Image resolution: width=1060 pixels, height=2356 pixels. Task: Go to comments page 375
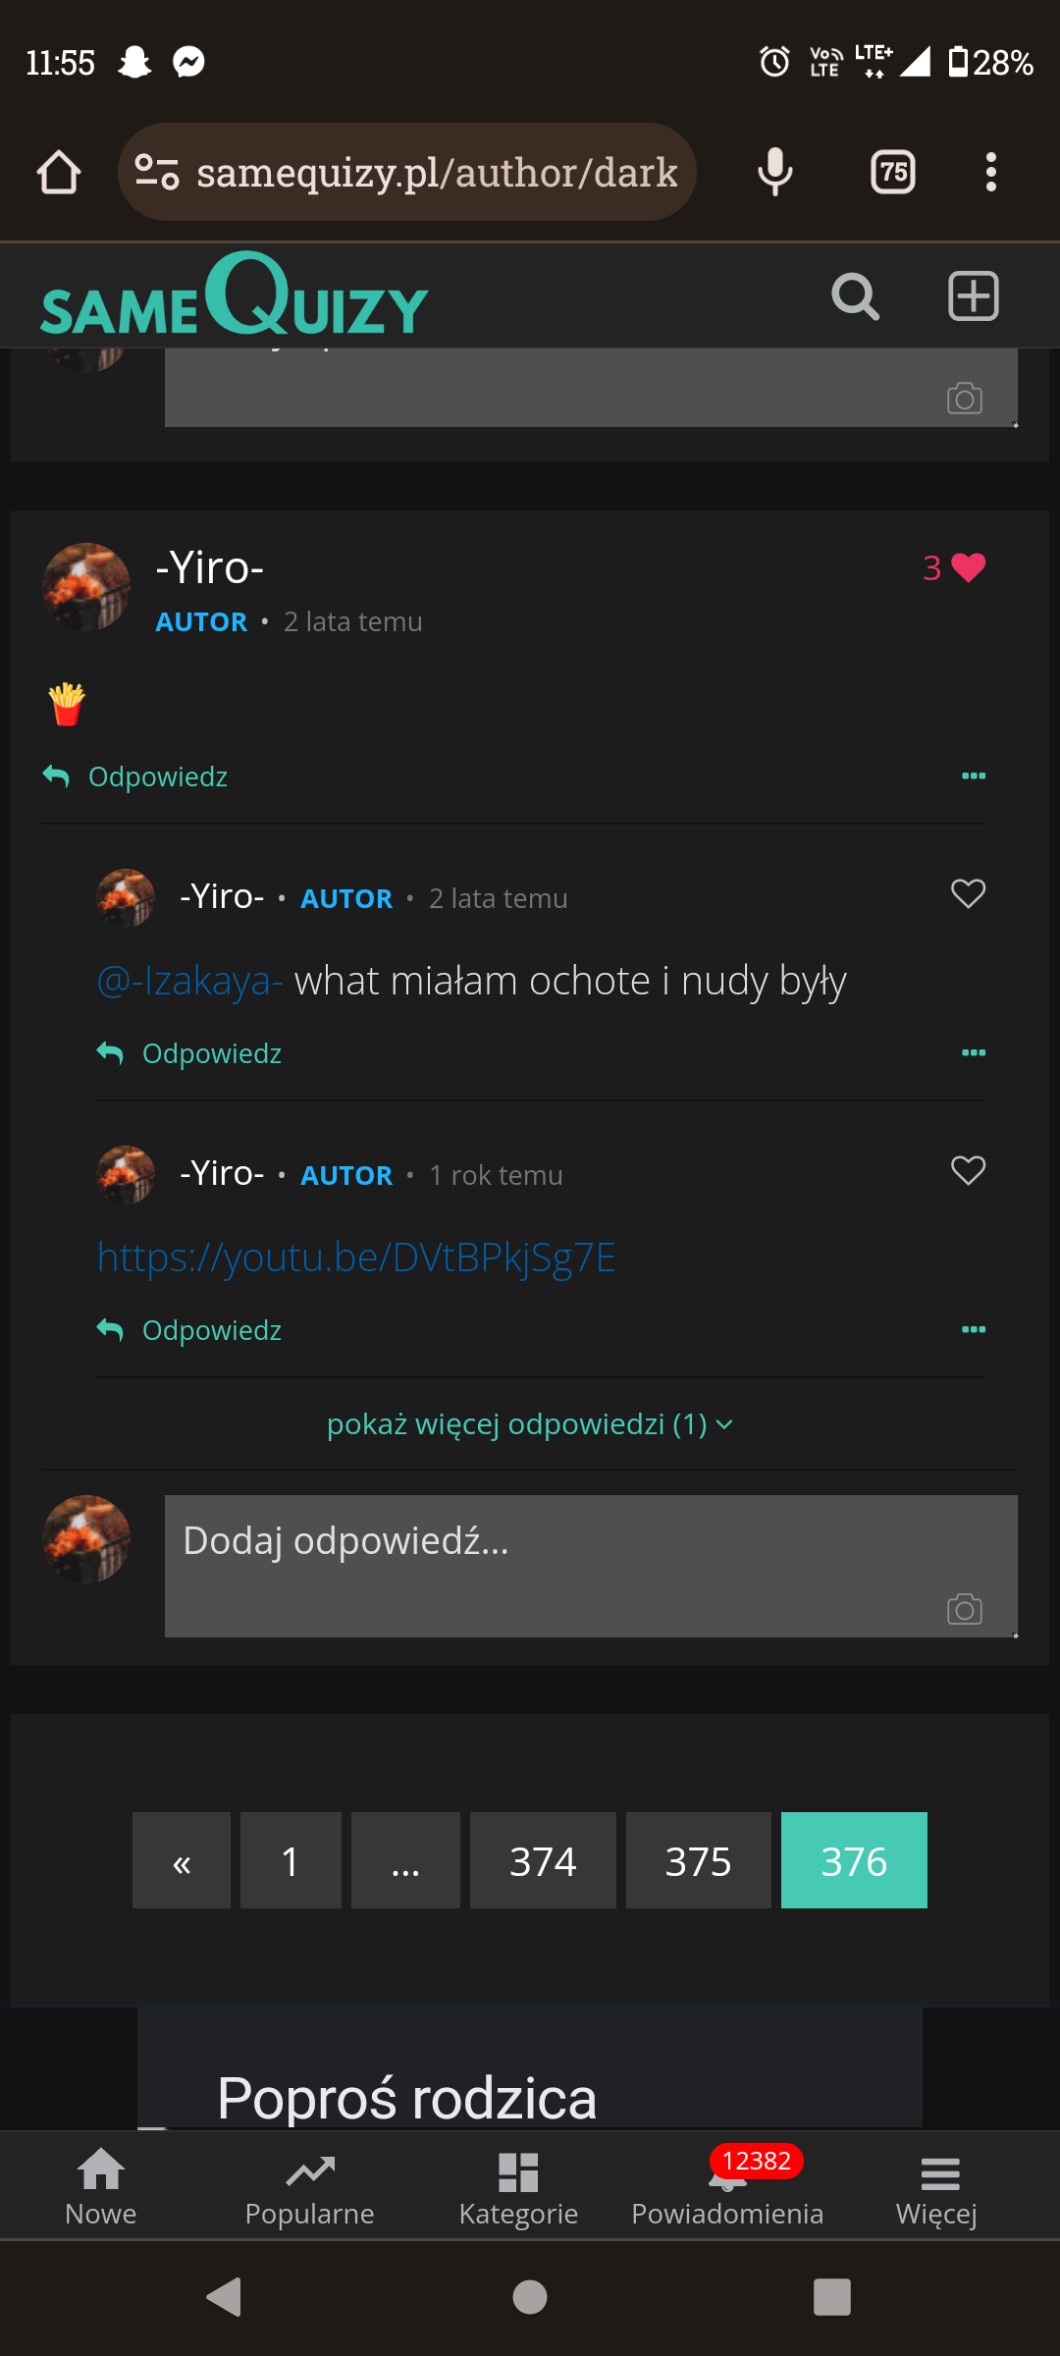point(698,1860)
